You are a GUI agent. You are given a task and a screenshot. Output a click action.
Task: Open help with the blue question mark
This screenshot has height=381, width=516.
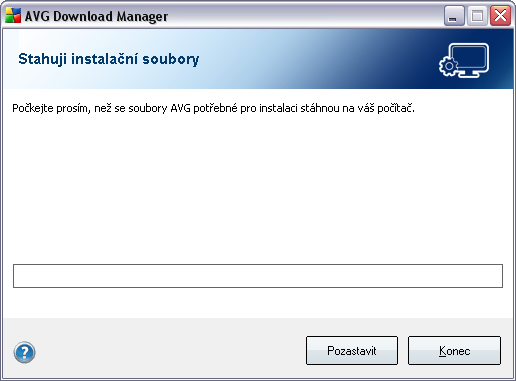pyautogui.click(x=24, y=352)
